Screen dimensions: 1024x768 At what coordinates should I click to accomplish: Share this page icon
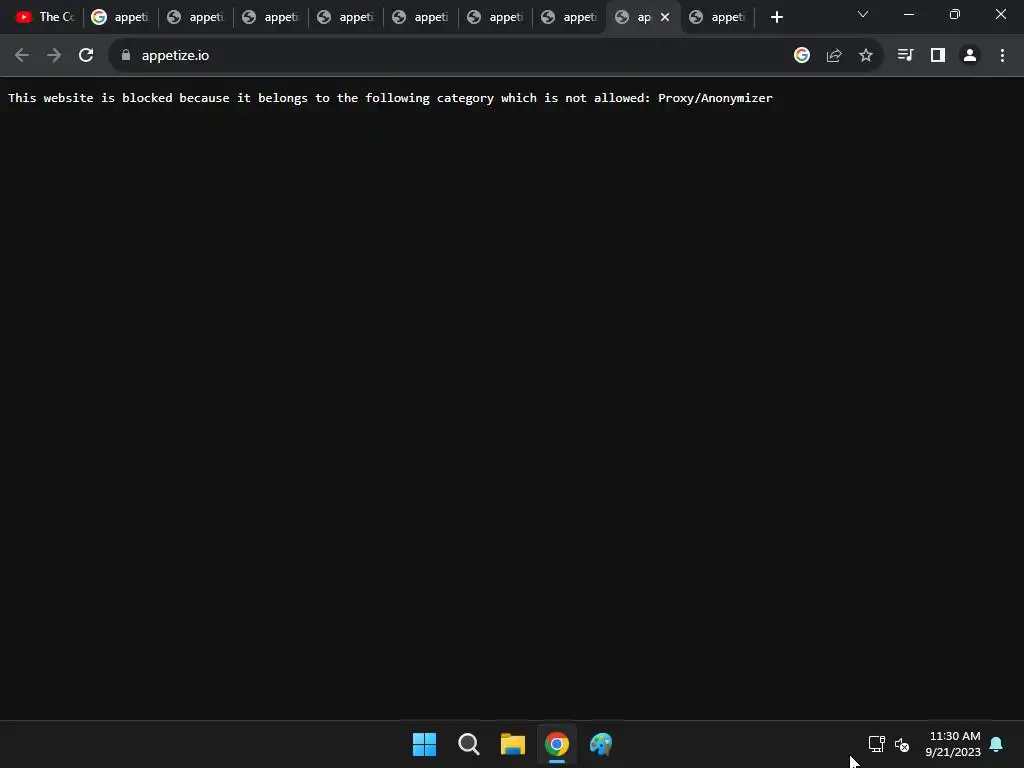(x=834, y=56)
